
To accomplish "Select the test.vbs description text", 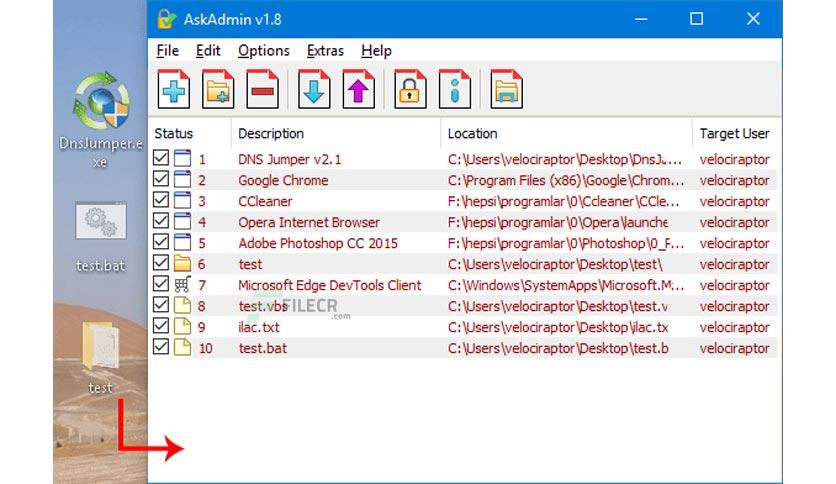I will tap(263, 306).
